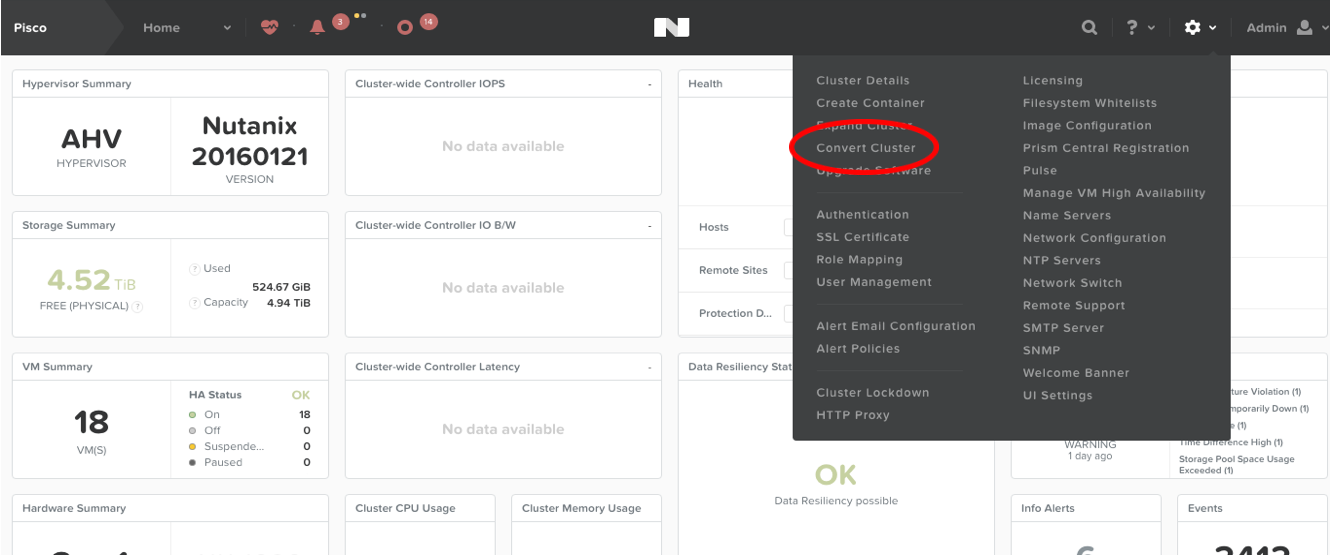Open Prism Central Registration
Screen dimensions: 1330x555
(x=1106, y=148)
